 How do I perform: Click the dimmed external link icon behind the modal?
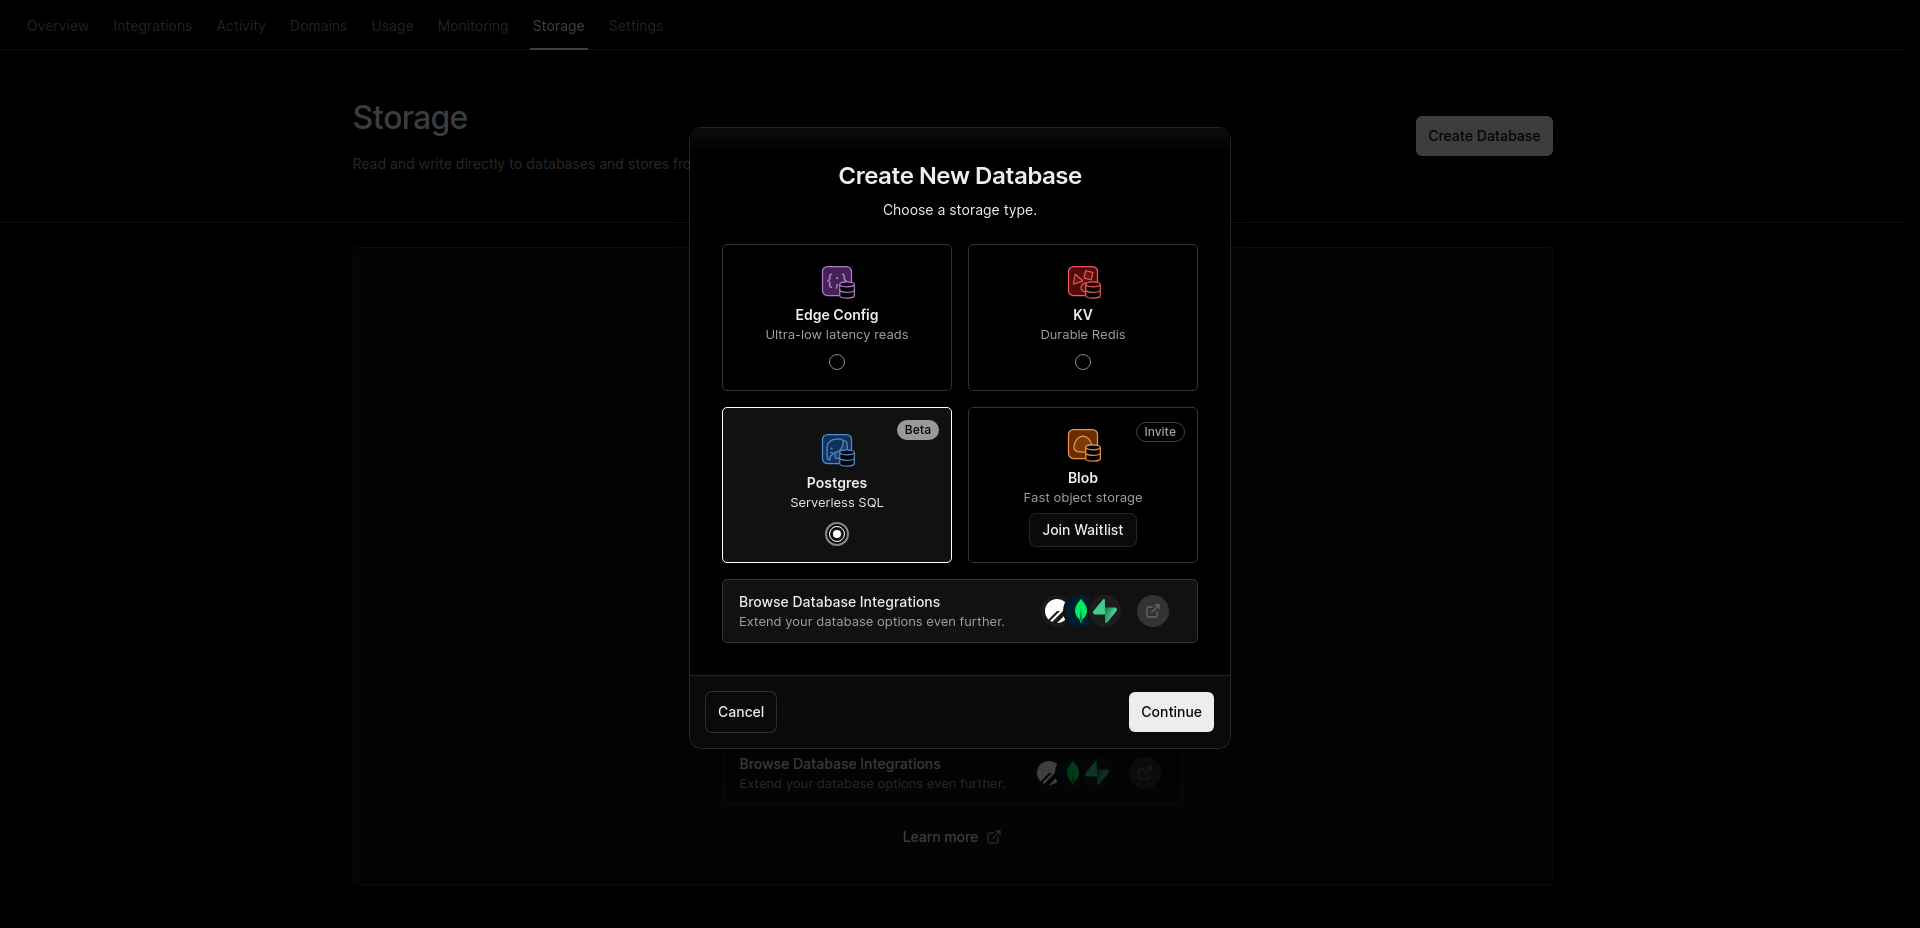click(x=1145, y=773)
